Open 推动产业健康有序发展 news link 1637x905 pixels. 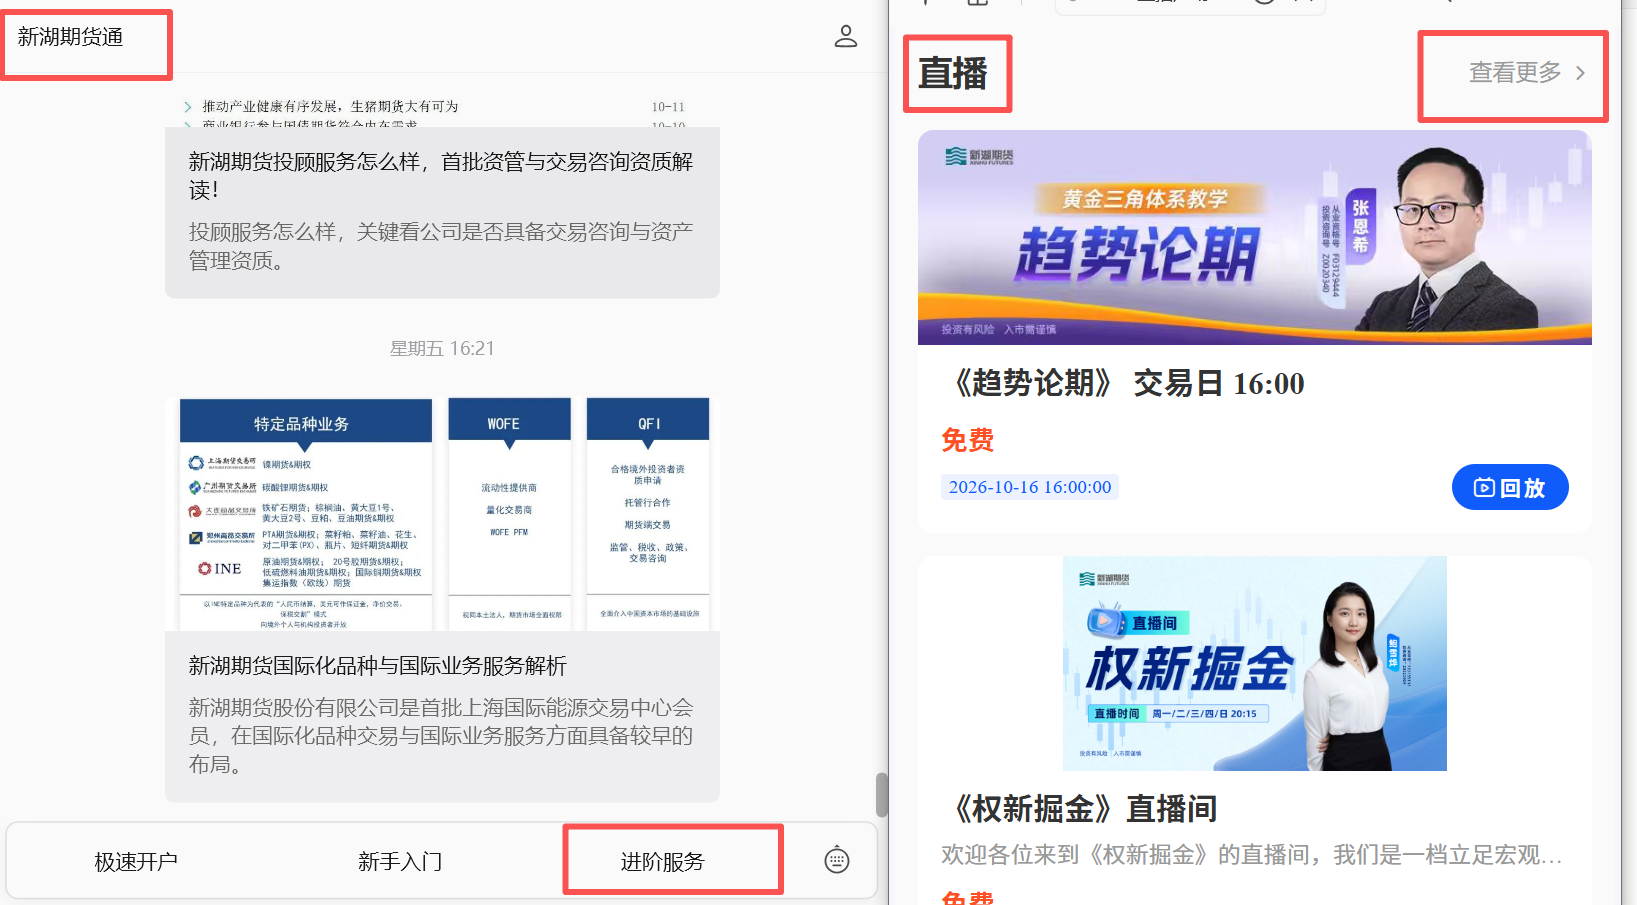click(x=330, y=106)
